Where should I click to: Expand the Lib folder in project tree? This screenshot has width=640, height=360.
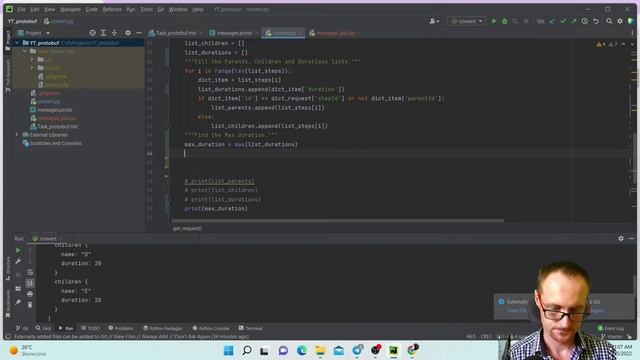(32, 60)
